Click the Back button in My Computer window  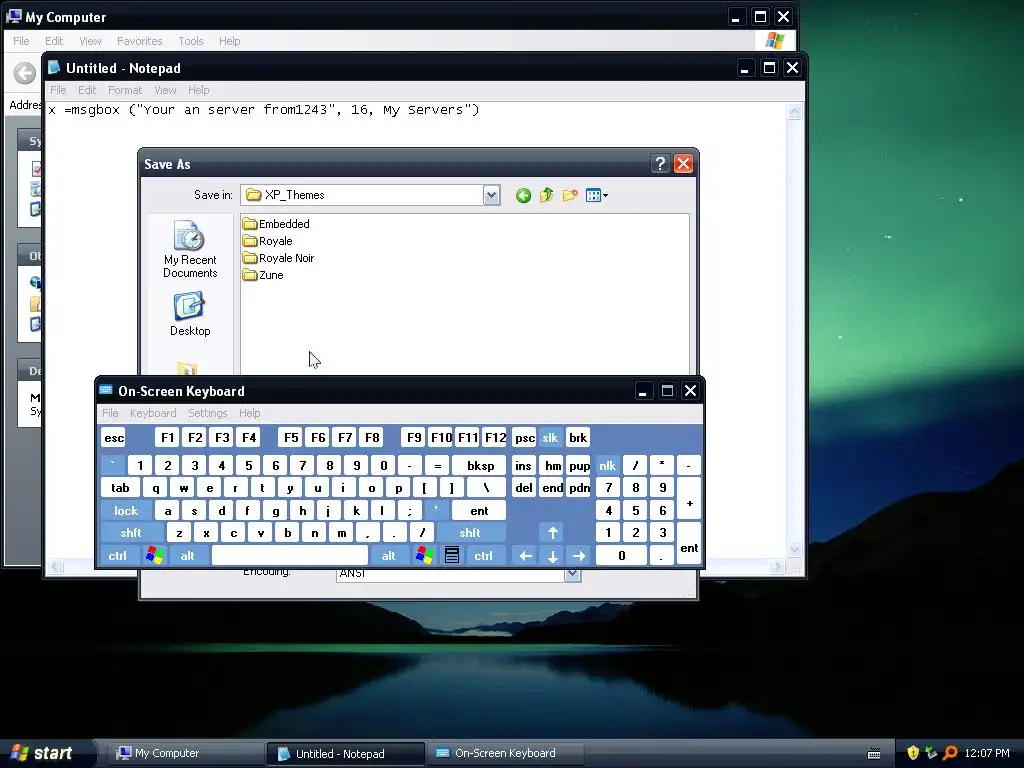[x=25, y=72]
